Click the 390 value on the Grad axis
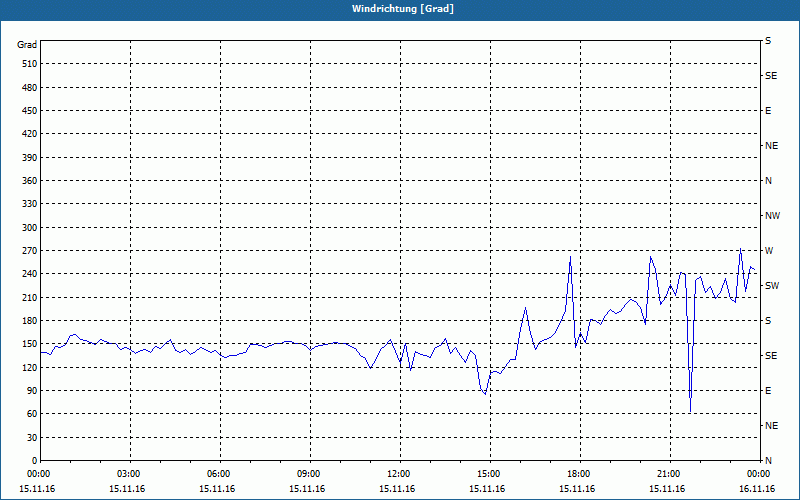Screen dimensions: 800x500 [x=30, y=157]
